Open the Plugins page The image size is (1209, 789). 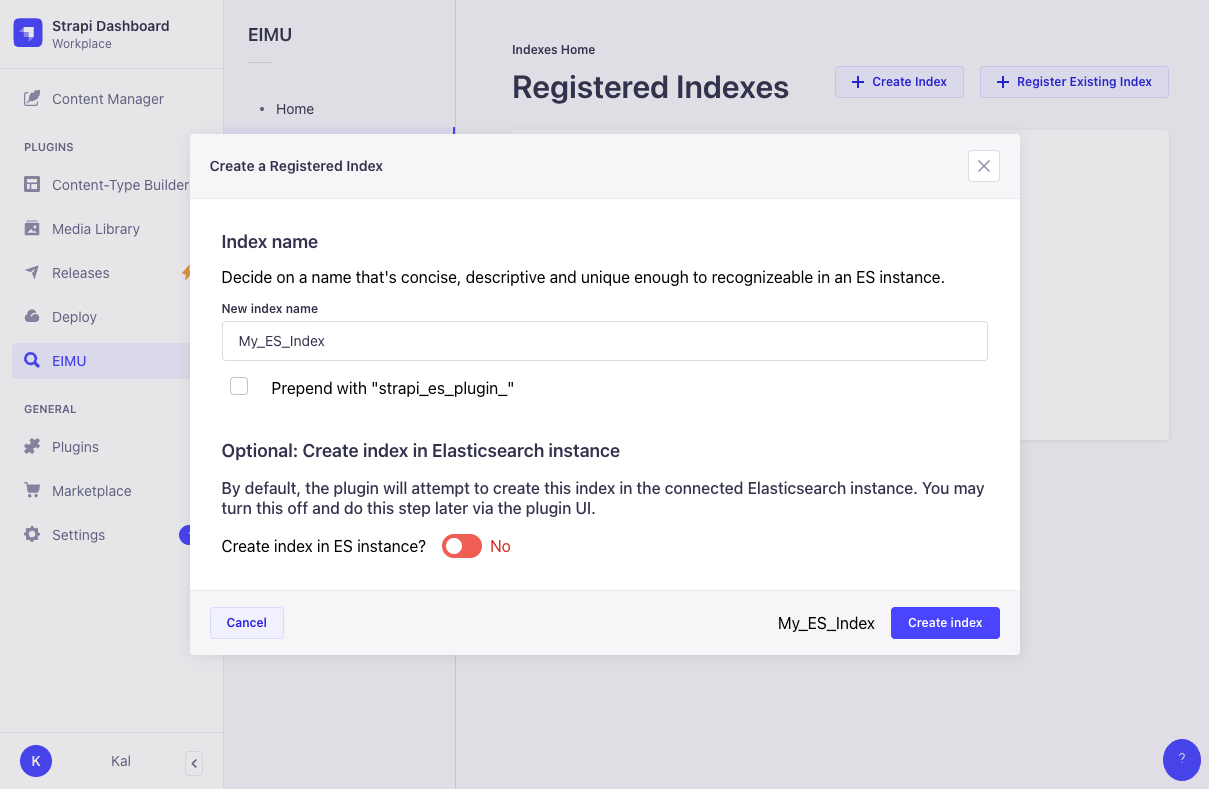pyautogui.click(x=75, y=447)
